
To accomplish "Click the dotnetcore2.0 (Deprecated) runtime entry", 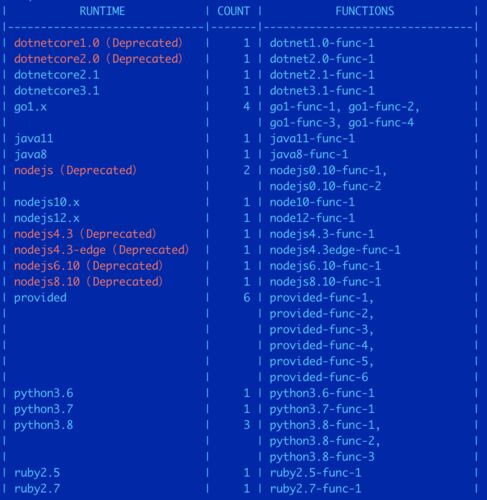I will pyautogui.click(x=98, y=59).
